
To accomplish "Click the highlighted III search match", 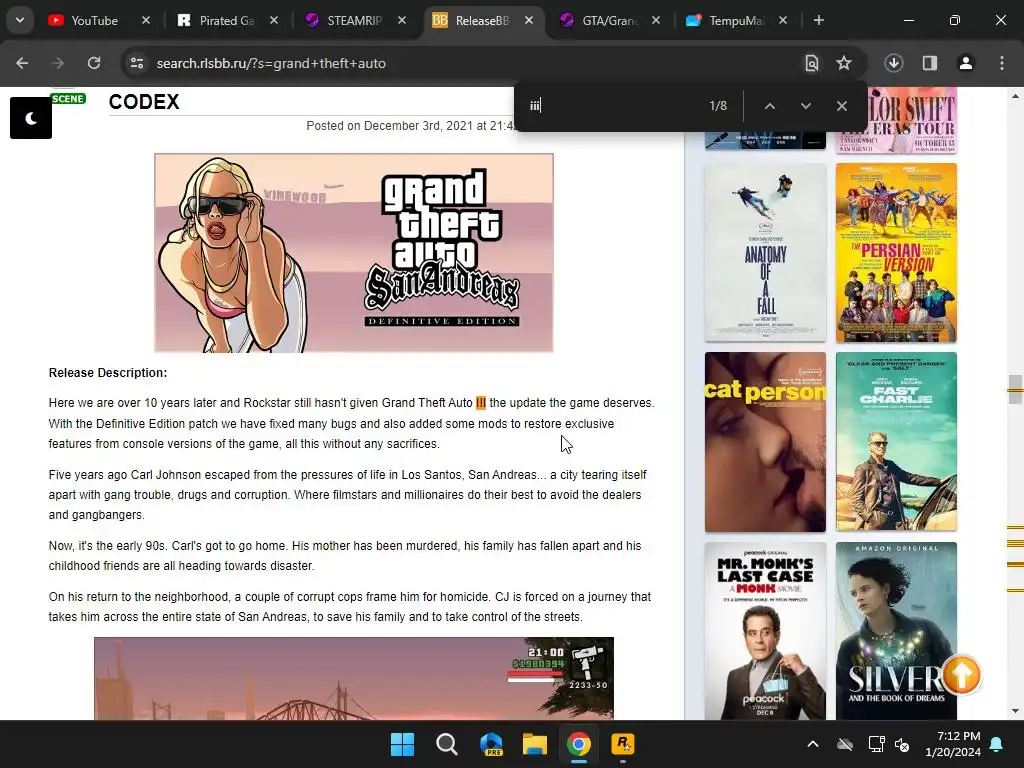I will pyautogui.click(x=481, y=403).
